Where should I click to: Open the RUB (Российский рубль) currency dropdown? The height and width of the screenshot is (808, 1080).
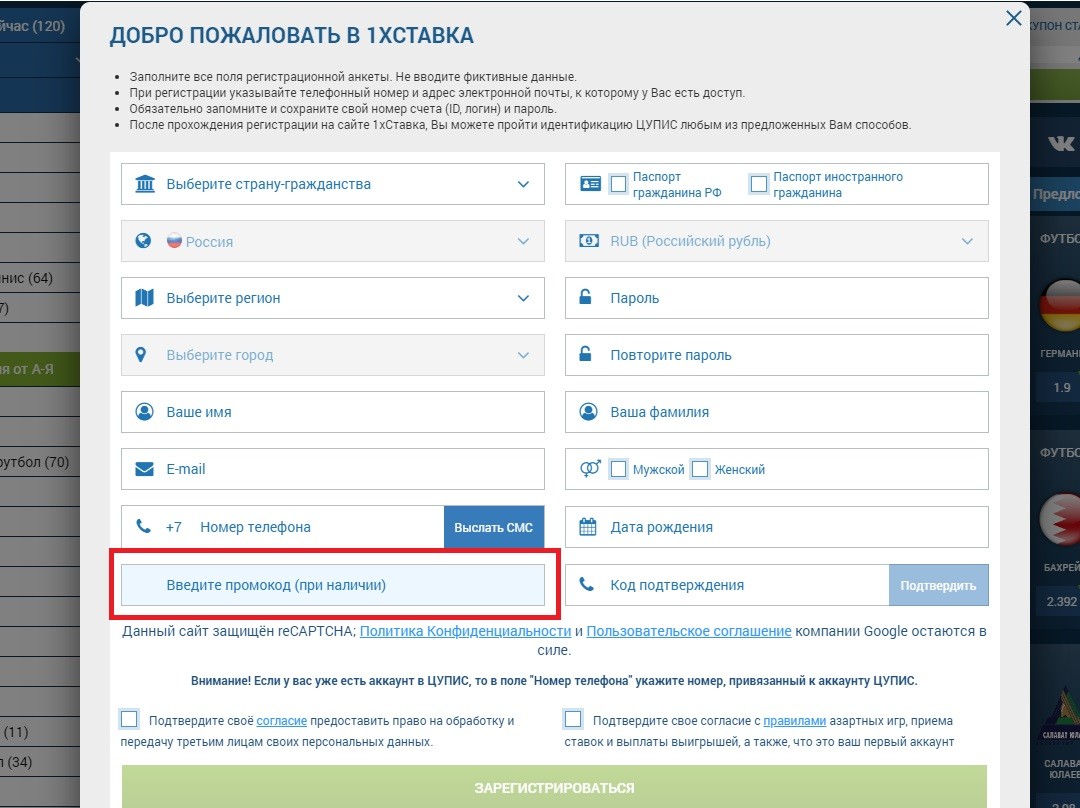coord(777,241)
